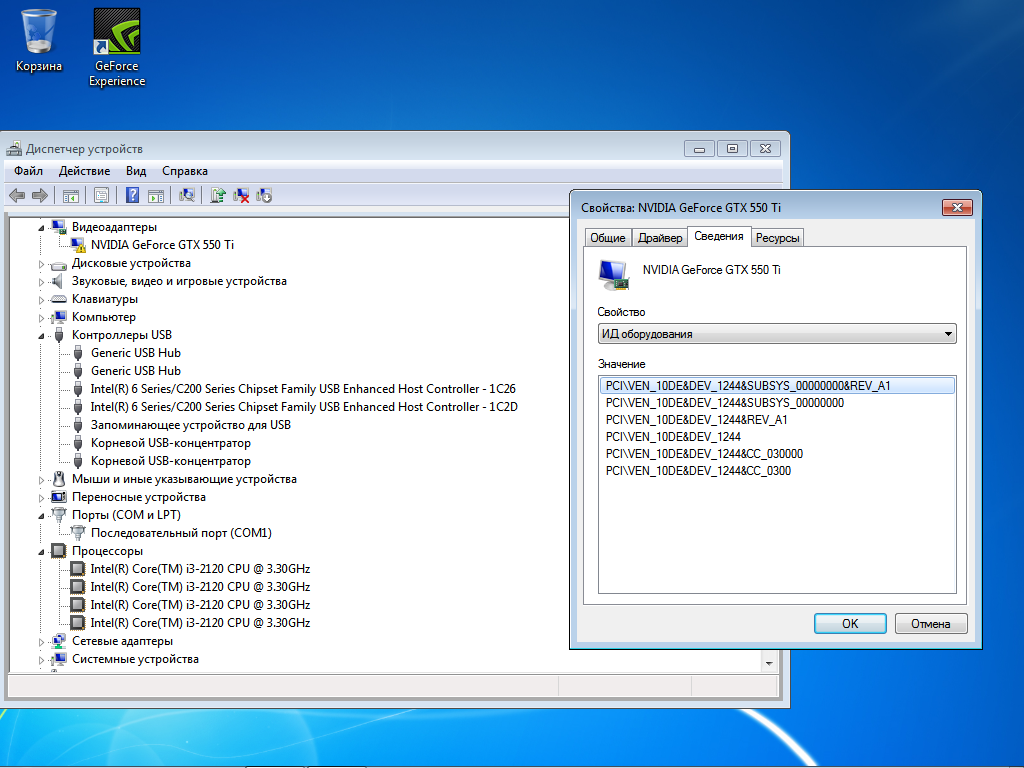The image size is (1024, 768).
Task: Open the ИД оборудования property dropdown
Action: pyautogui.click(x=777, y=334)
